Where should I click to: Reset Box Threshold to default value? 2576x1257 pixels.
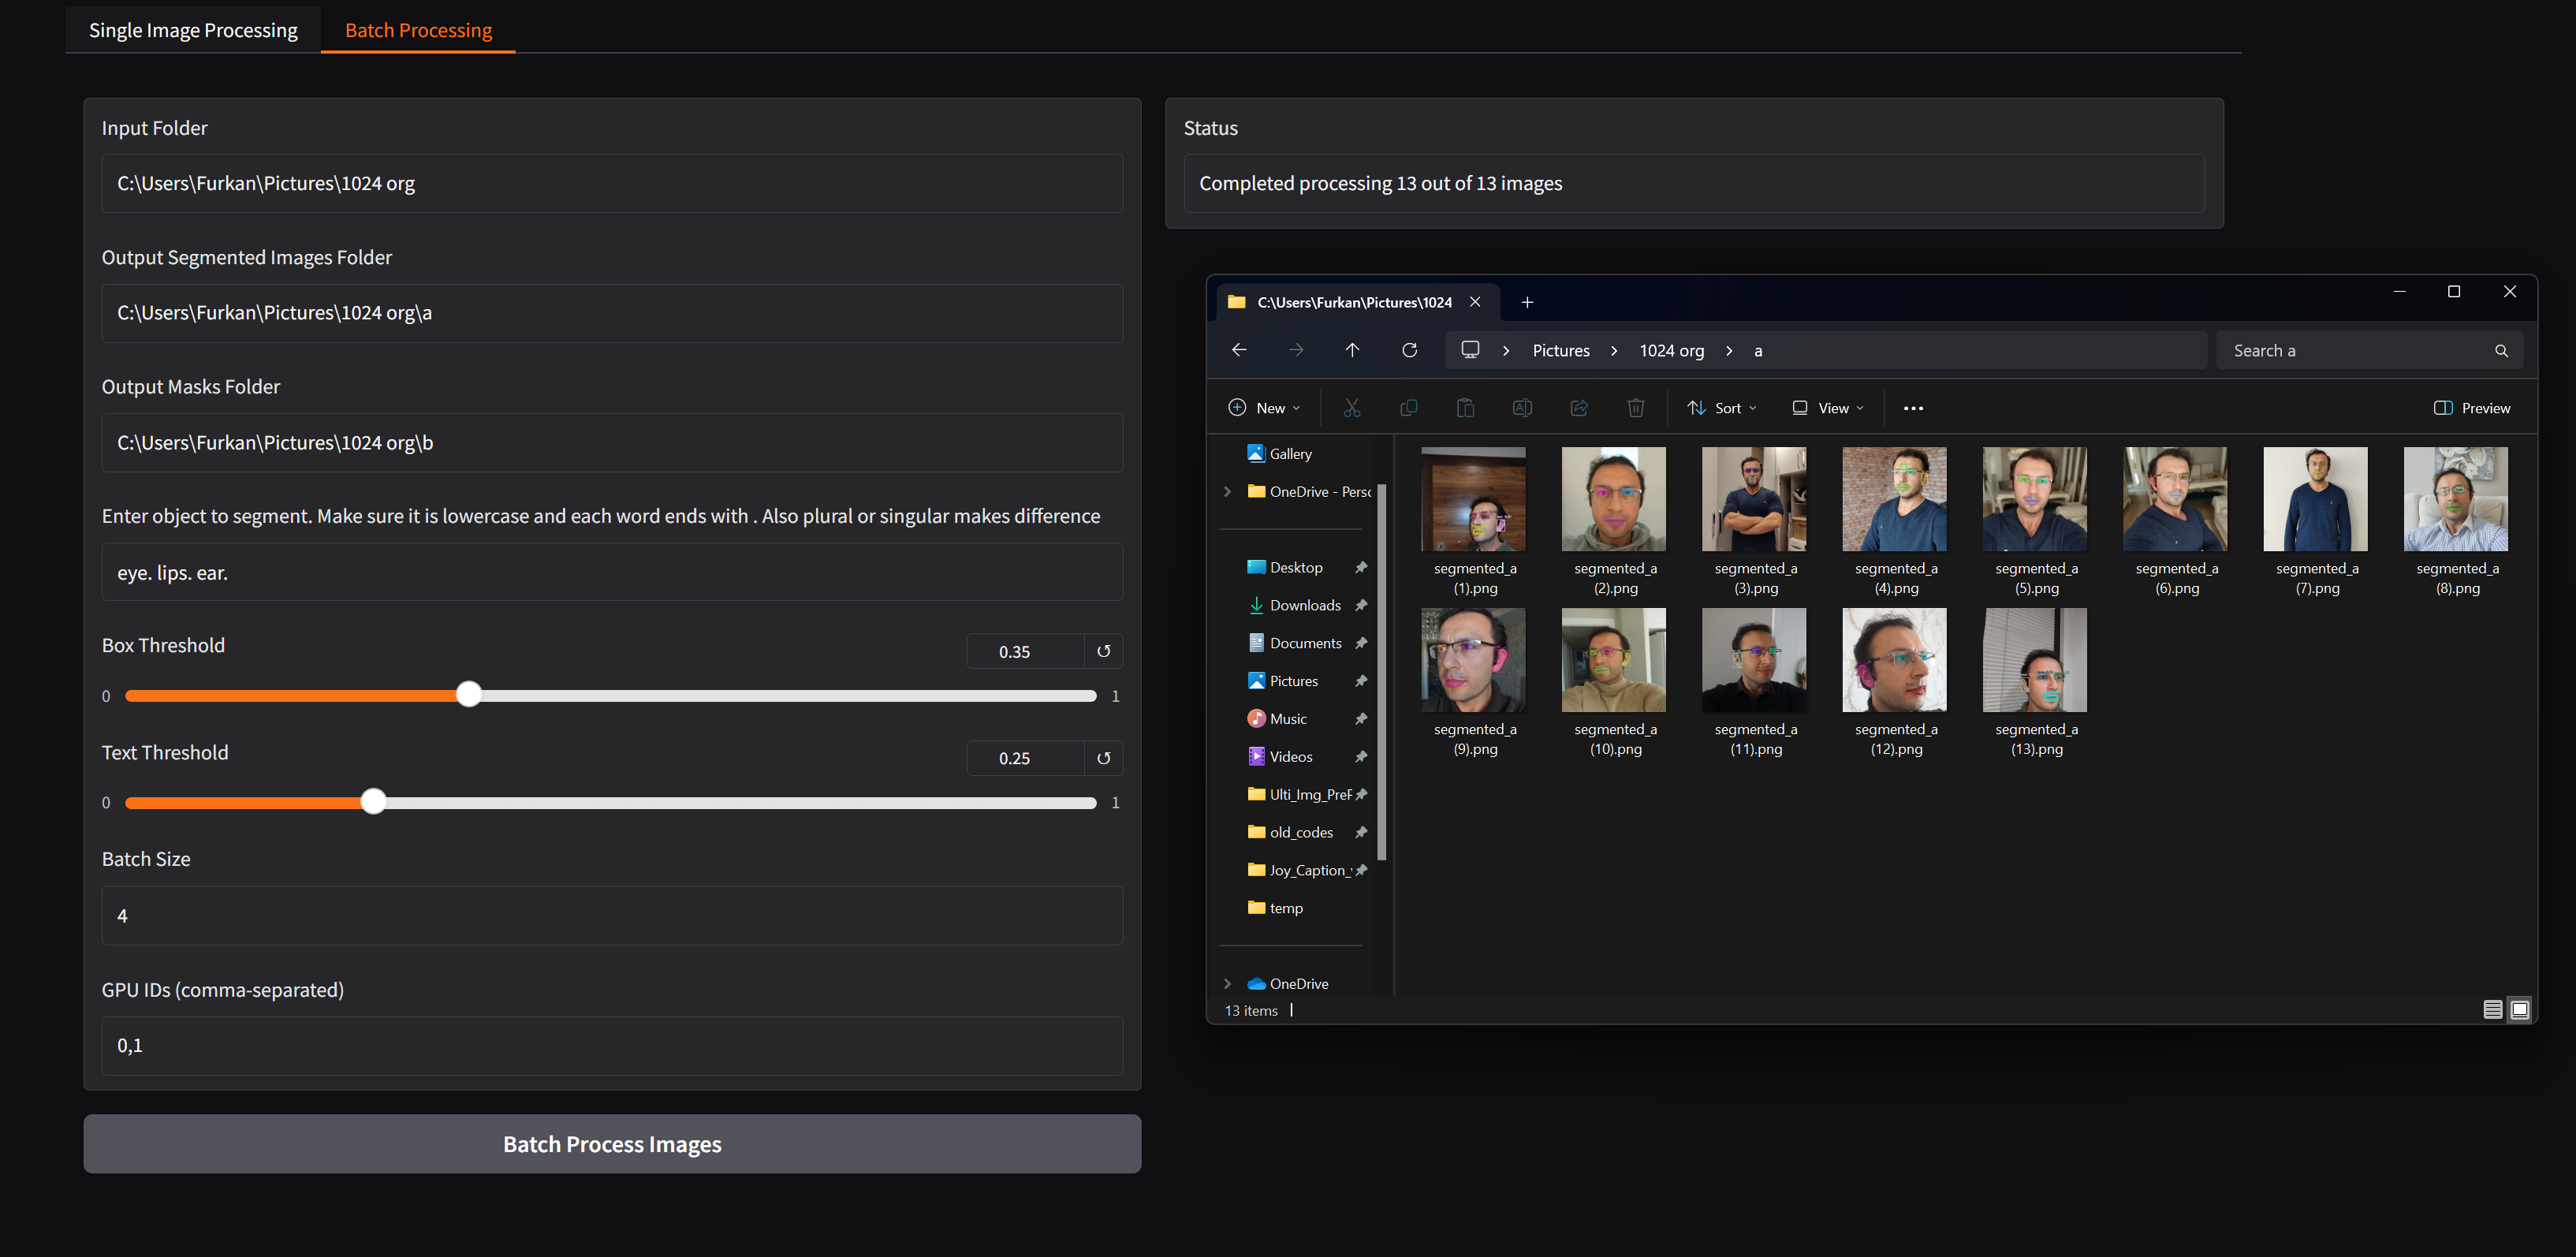pos(1103,651)
